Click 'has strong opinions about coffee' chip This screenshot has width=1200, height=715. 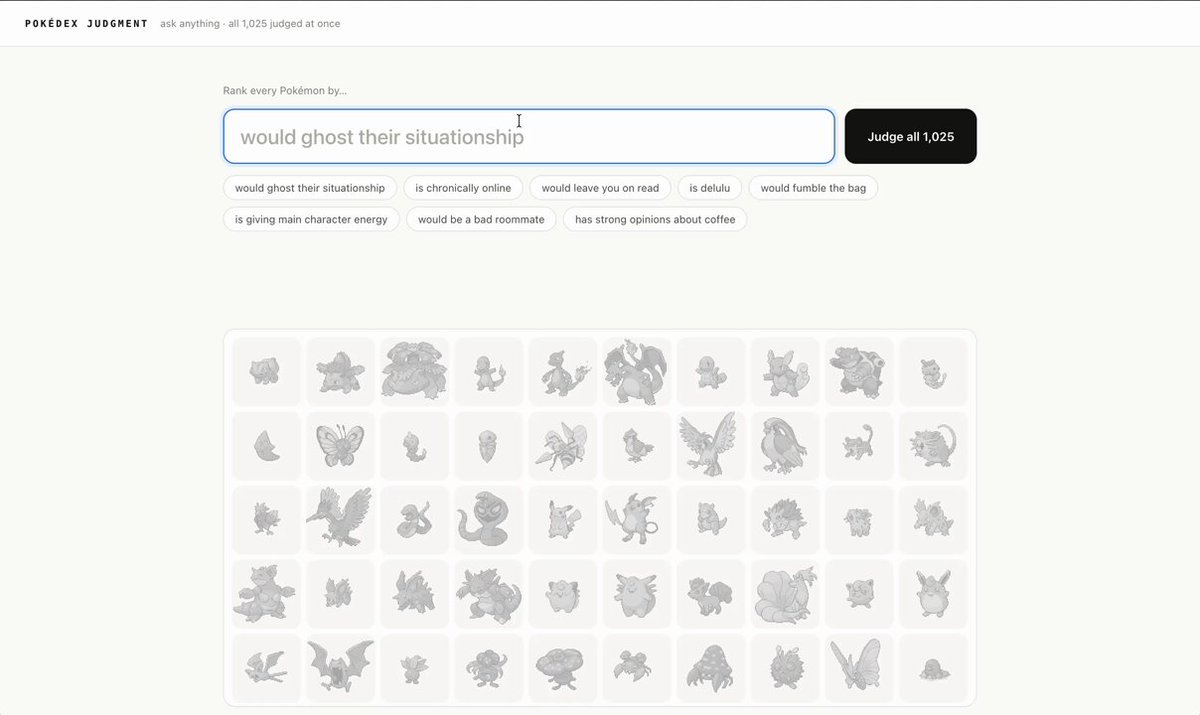pyautogui.click(x=655, y=219)
